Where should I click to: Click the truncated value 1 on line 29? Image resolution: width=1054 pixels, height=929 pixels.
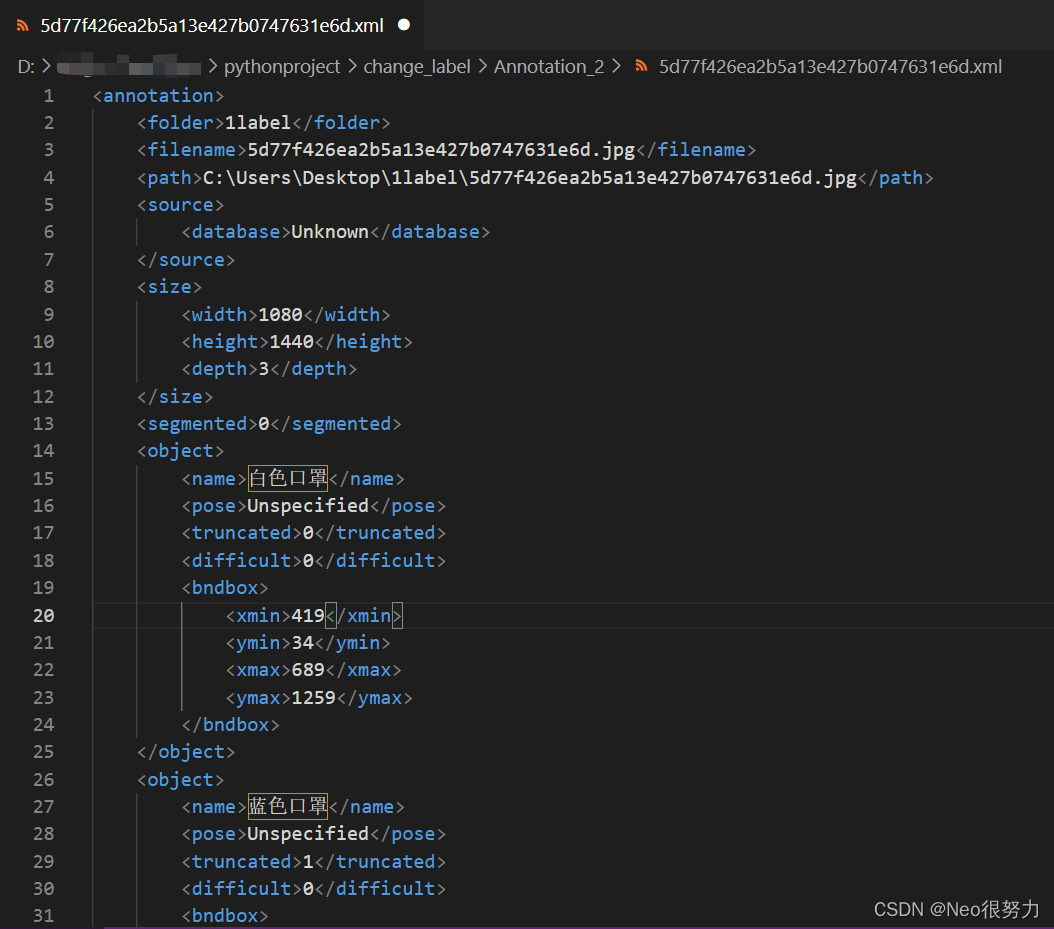click(x=308, y=862)
